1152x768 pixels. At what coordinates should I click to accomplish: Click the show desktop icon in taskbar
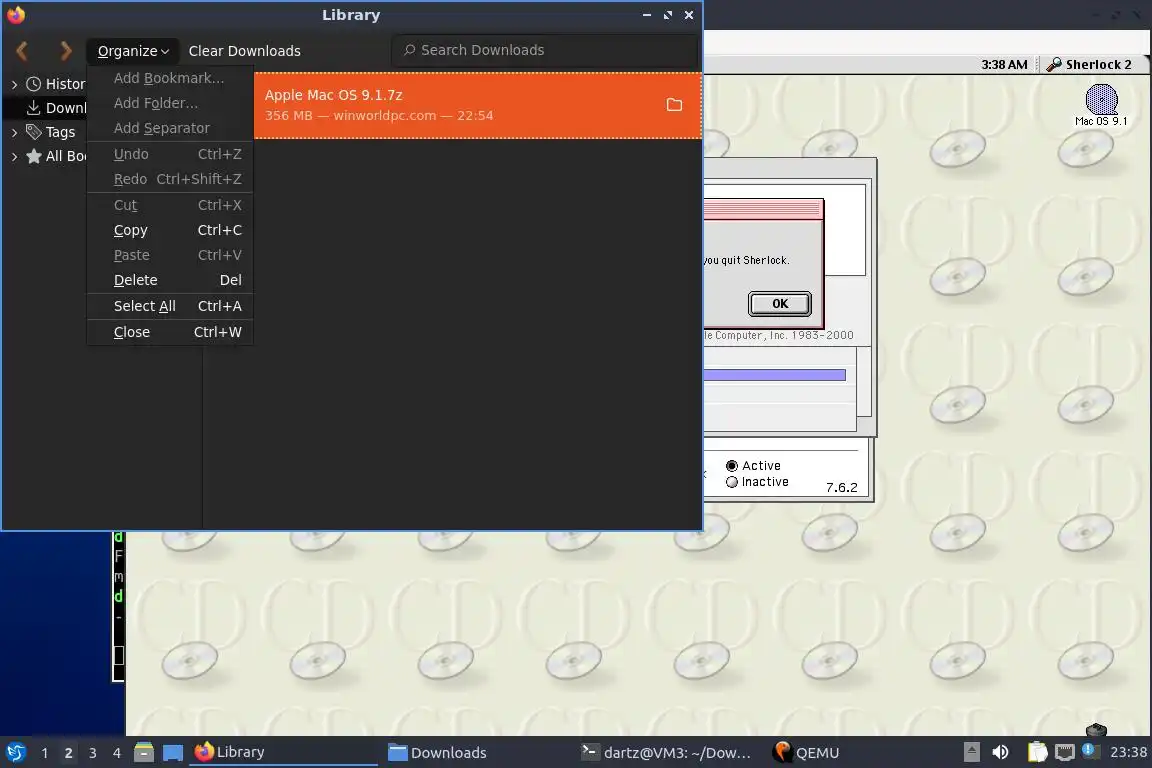coord(173,752)
